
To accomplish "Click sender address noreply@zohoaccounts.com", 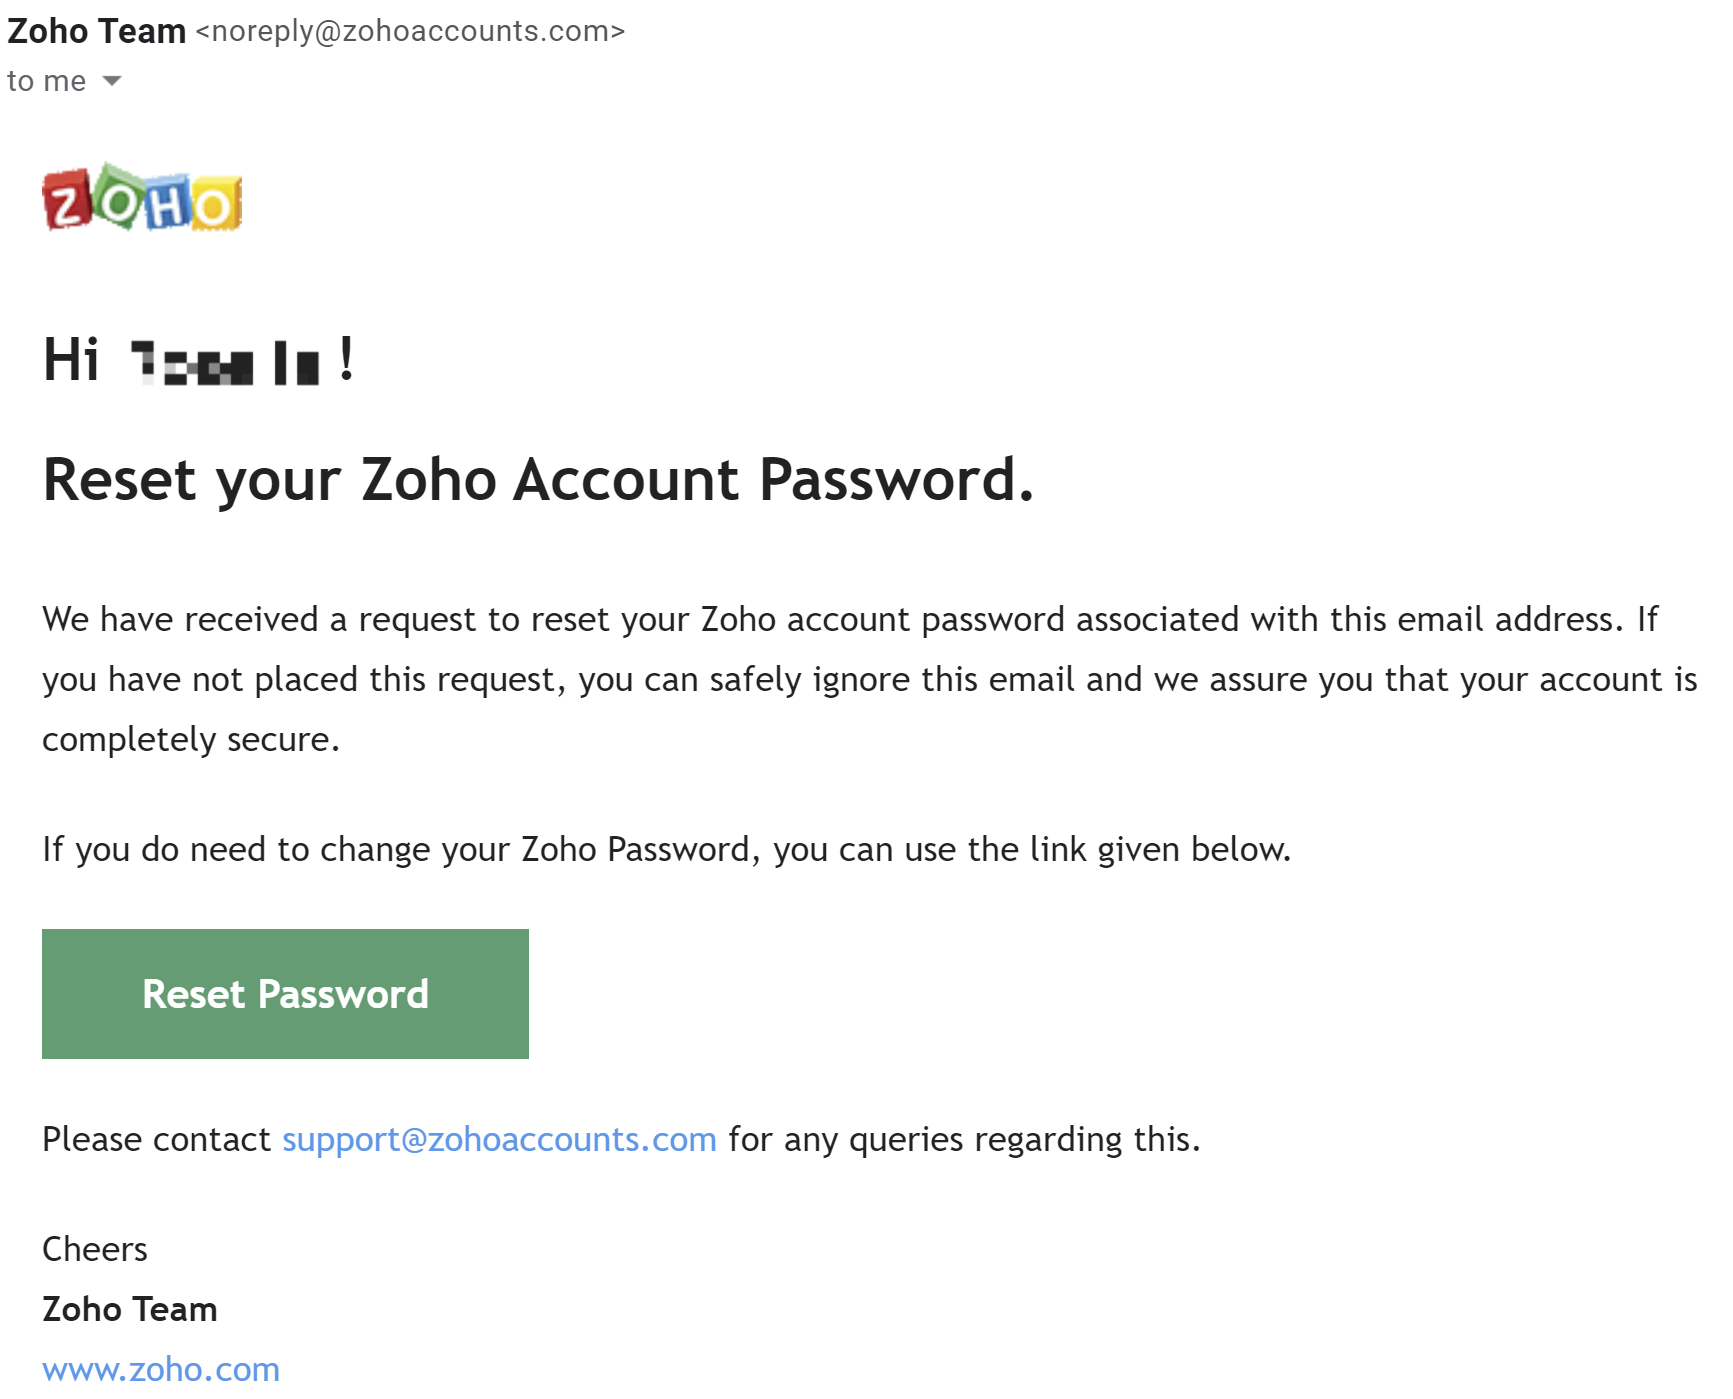I will [410, 31].
